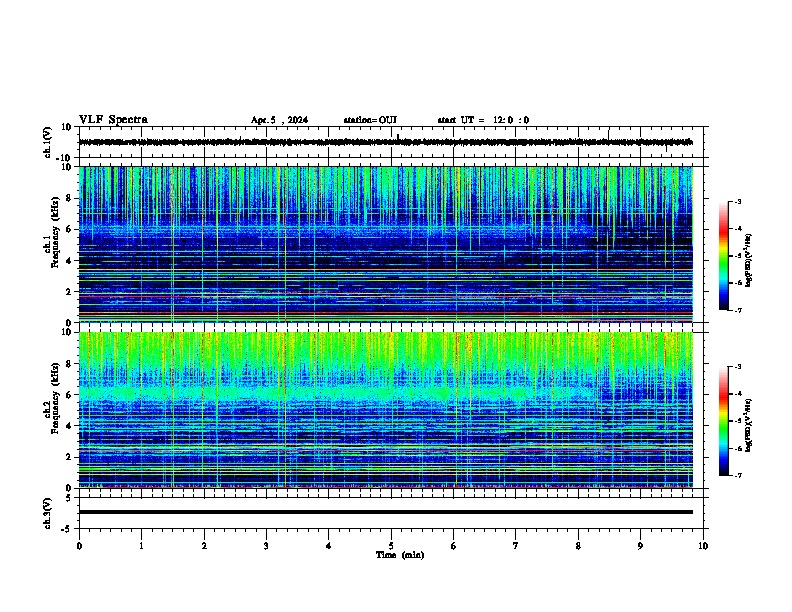The height and width of the screenshot is (612, 792).
Task: Click the "2" kHz tick on ch.1 frequency axis
Action: [69, 292]
